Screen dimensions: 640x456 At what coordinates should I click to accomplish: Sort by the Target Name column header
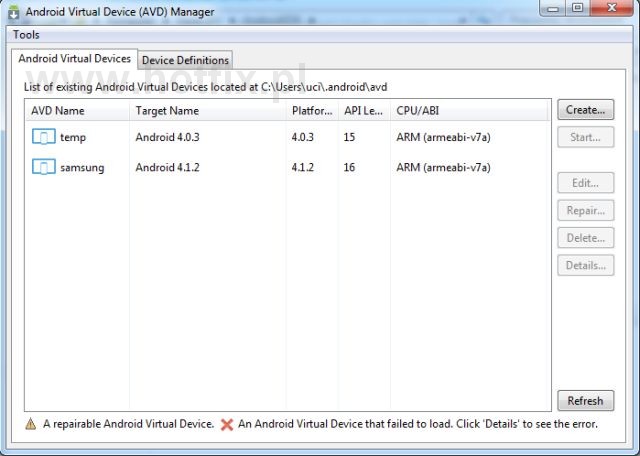point(208,111)
